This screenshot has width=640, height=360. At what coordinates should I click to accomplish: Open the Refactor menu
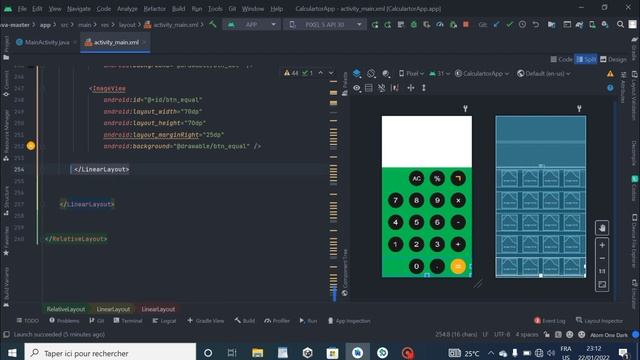155,9
